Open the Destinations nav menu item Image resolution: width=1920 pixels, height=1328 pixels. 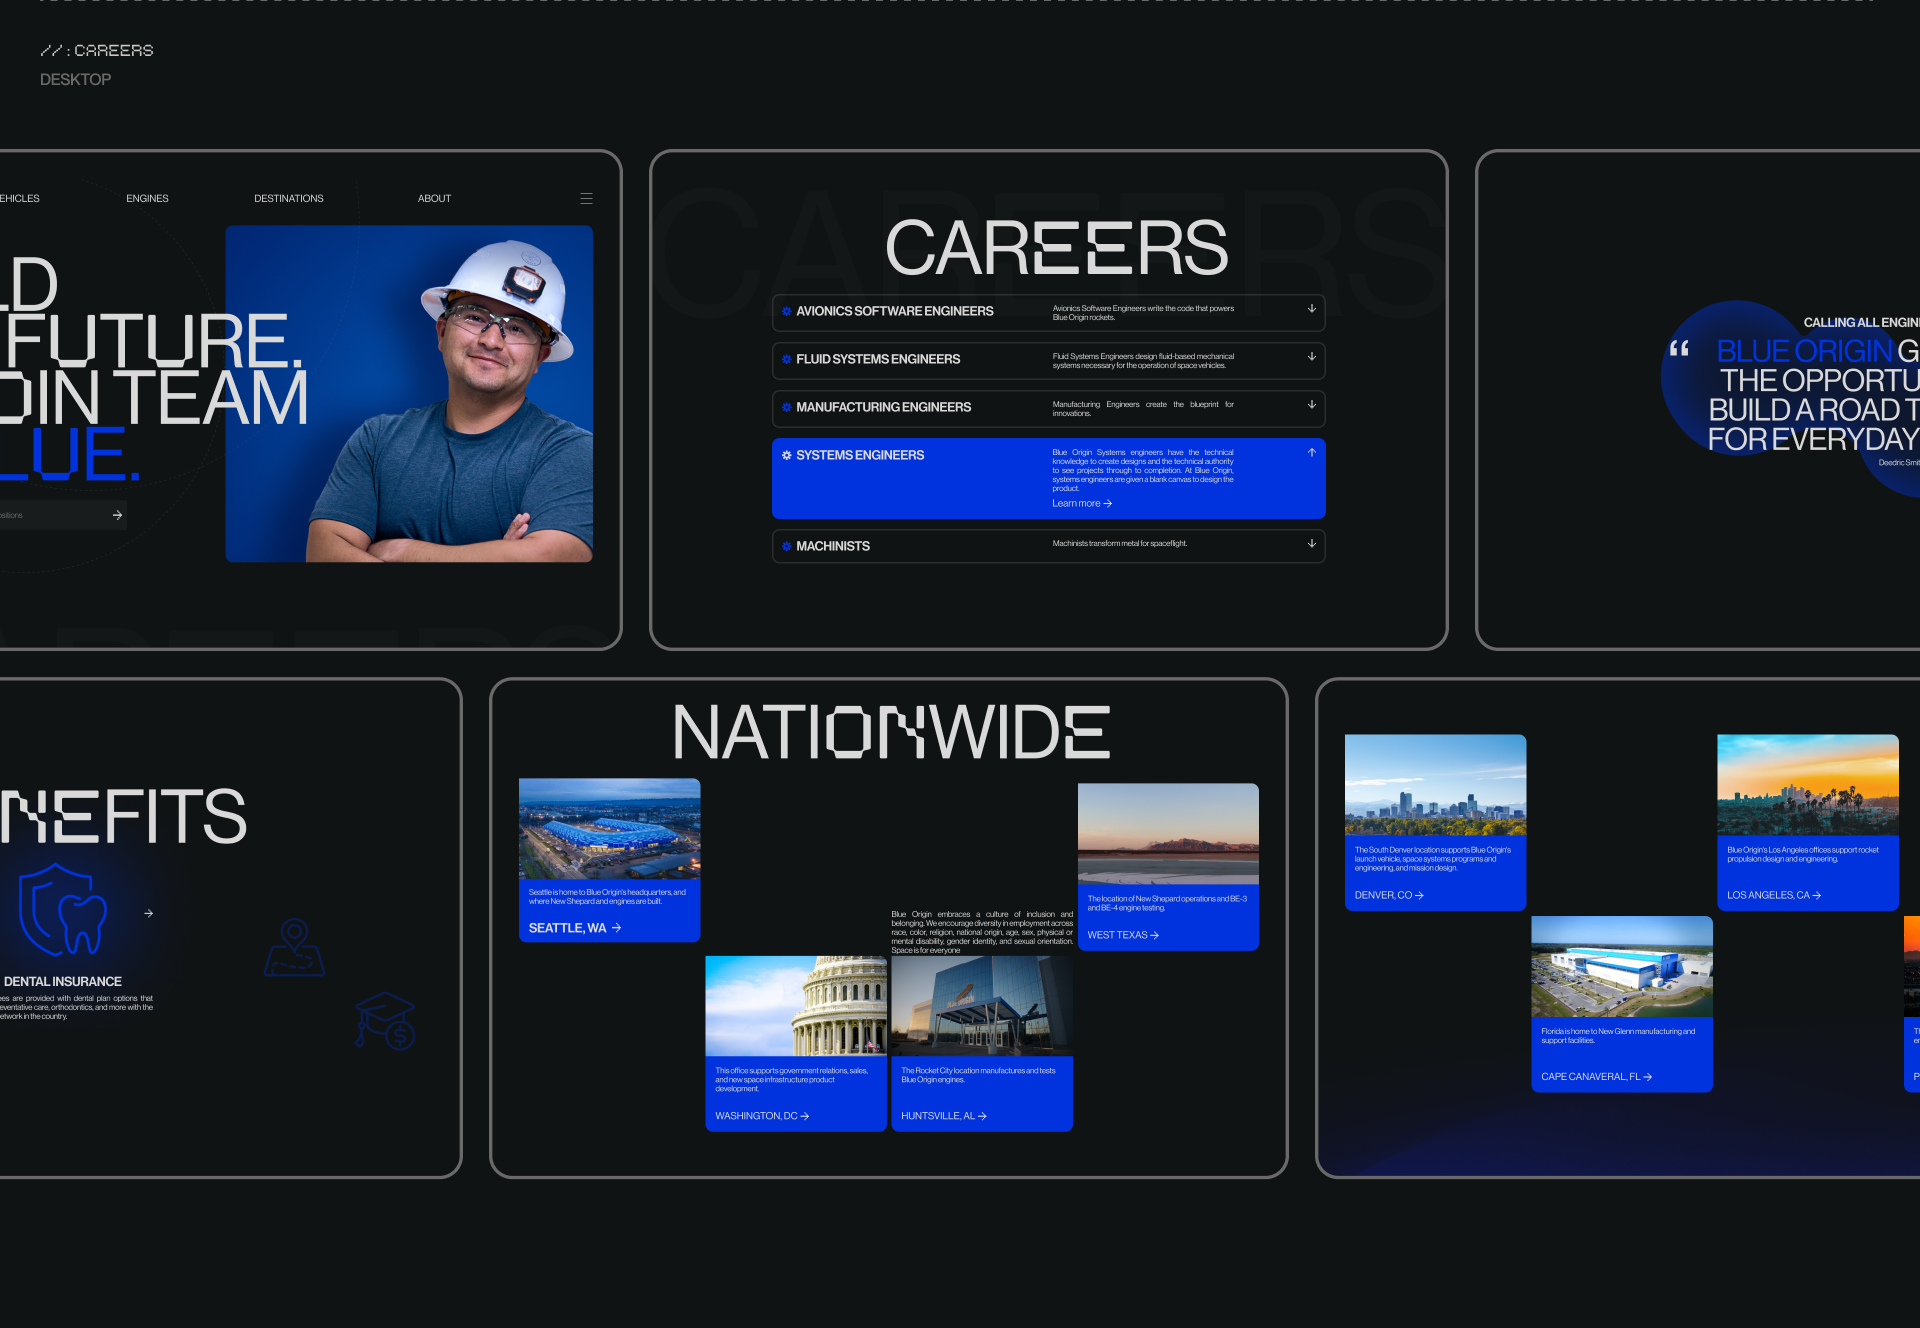click(288, 199)
